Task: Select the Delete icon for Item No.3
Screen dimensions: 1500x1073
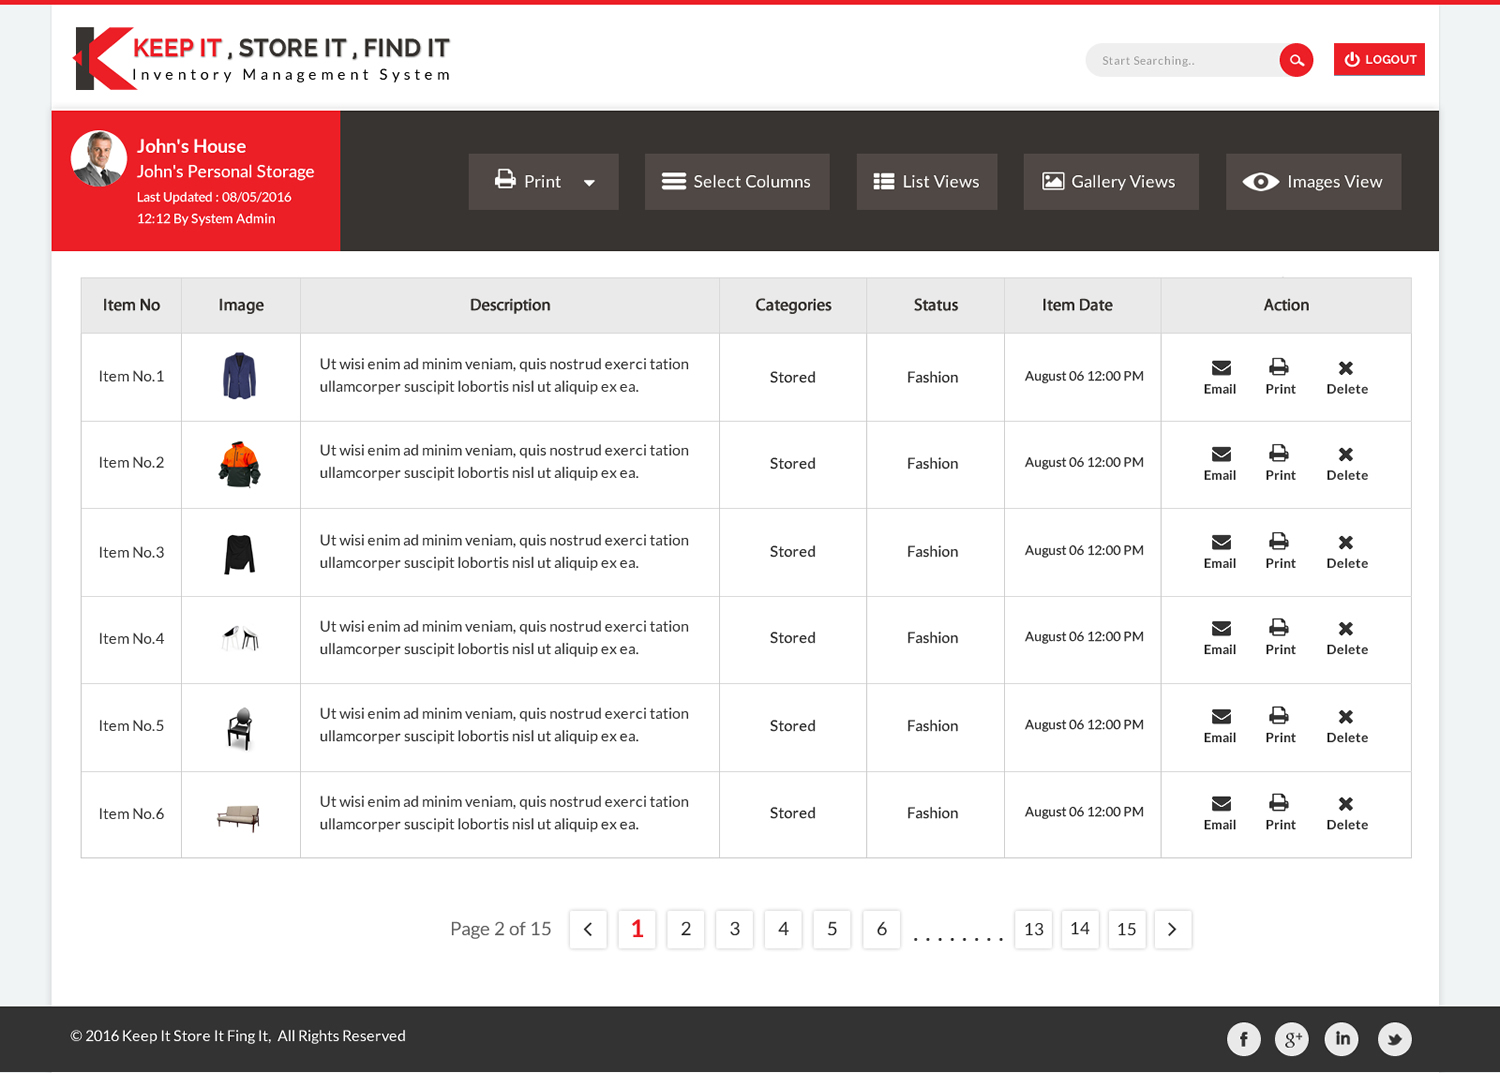Action: 1346,542
